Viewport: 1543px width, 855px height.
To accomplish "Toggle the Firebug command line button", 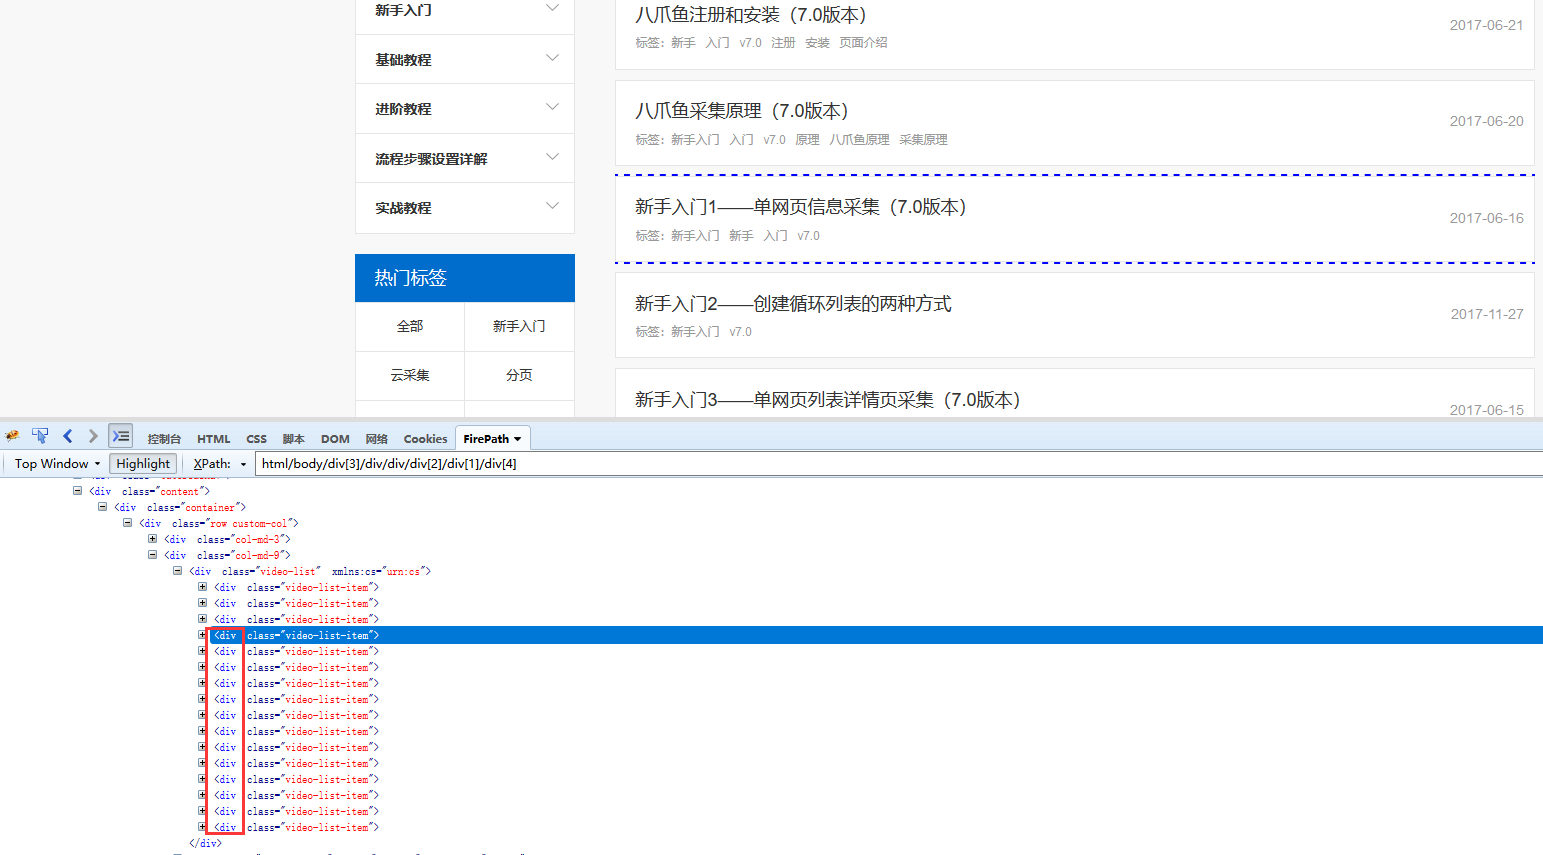I will click(x=121, y=436).
